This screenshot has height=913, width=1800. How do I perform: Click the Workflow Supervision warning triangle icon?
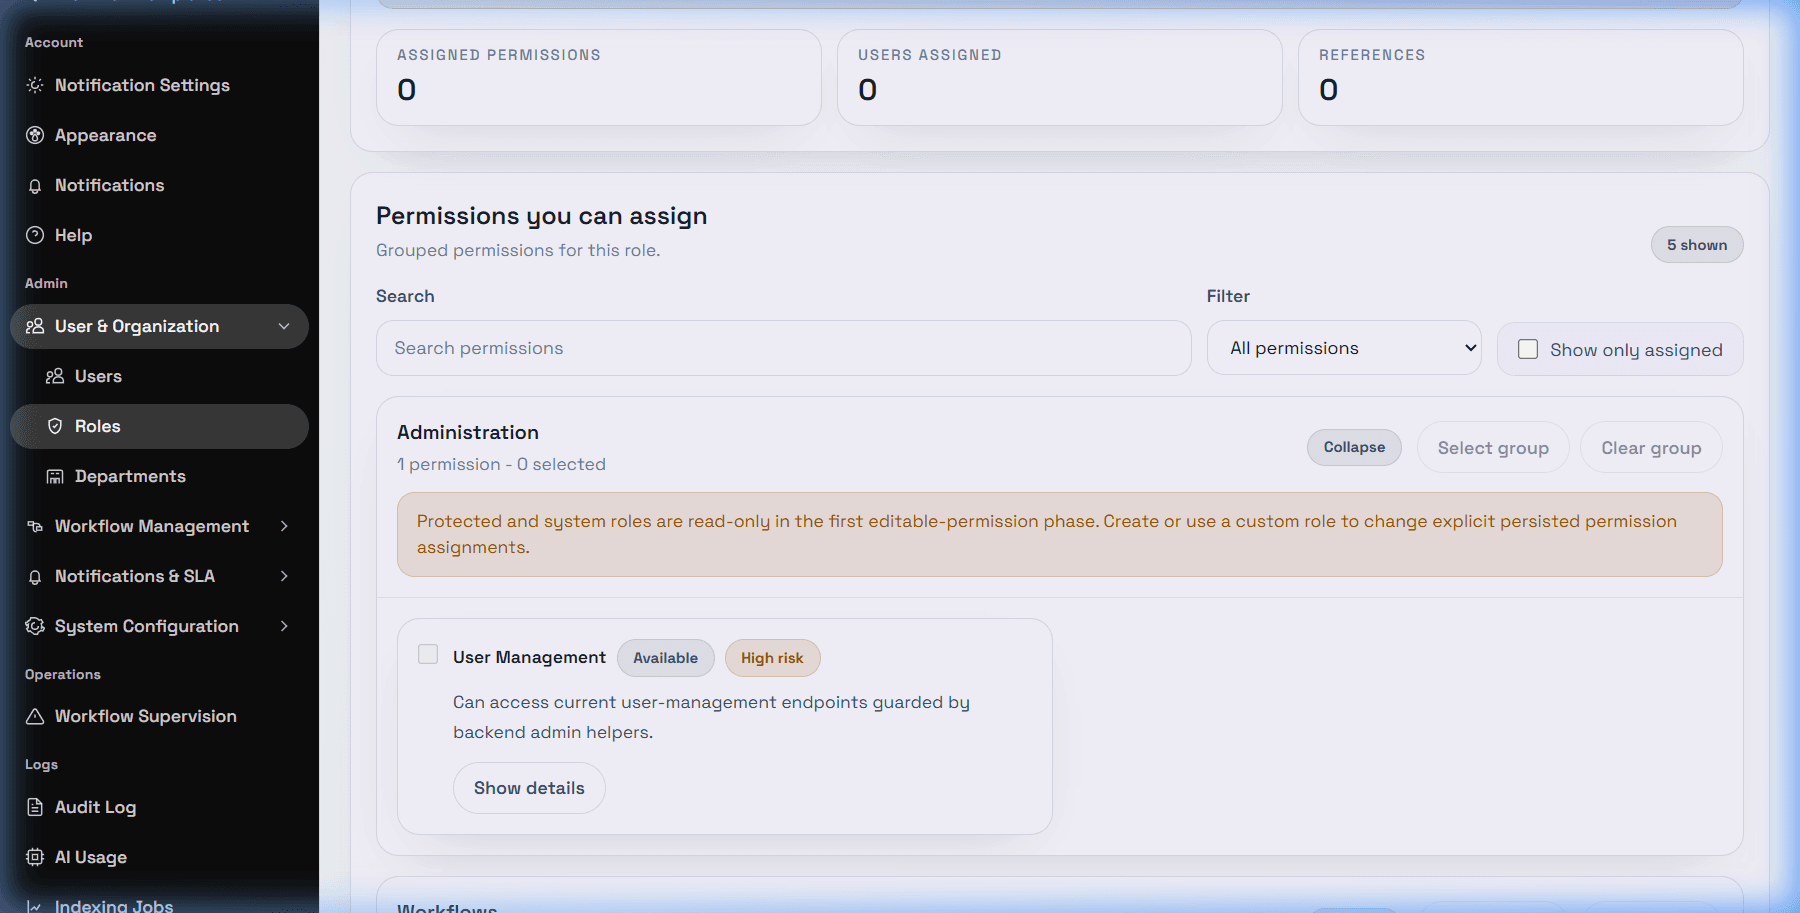[35, 716]
